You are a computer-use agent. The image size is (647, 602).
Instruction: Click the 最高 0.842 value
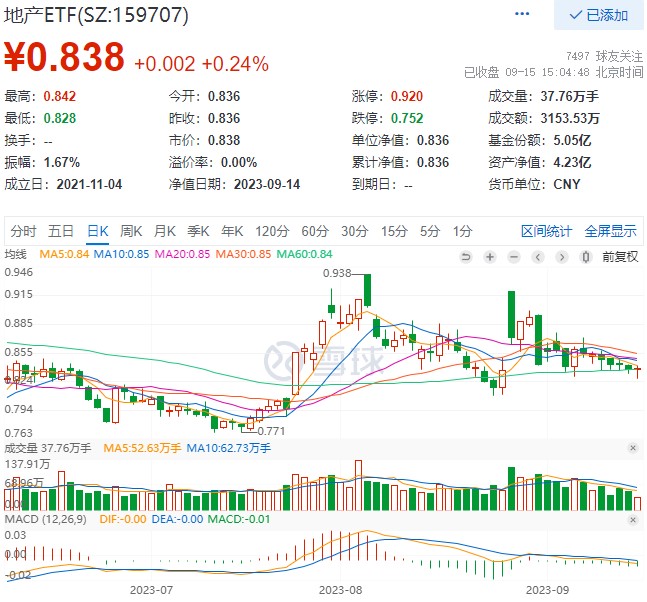click(60, 96)
